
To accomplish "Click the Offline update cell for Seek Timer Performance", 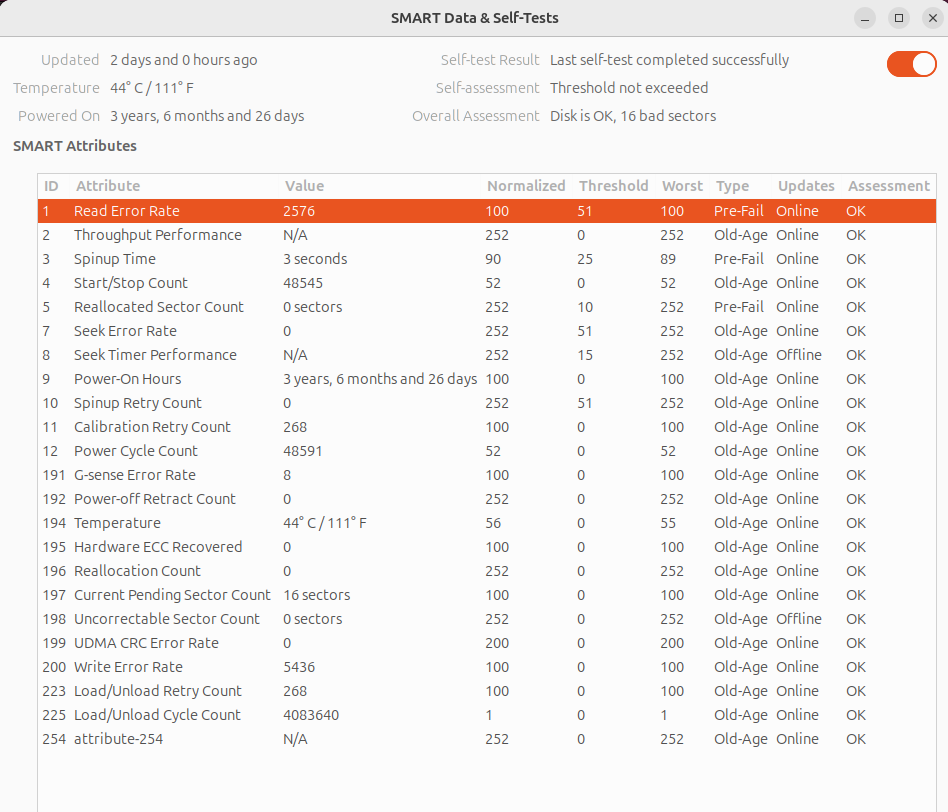I will pos(799,355).
